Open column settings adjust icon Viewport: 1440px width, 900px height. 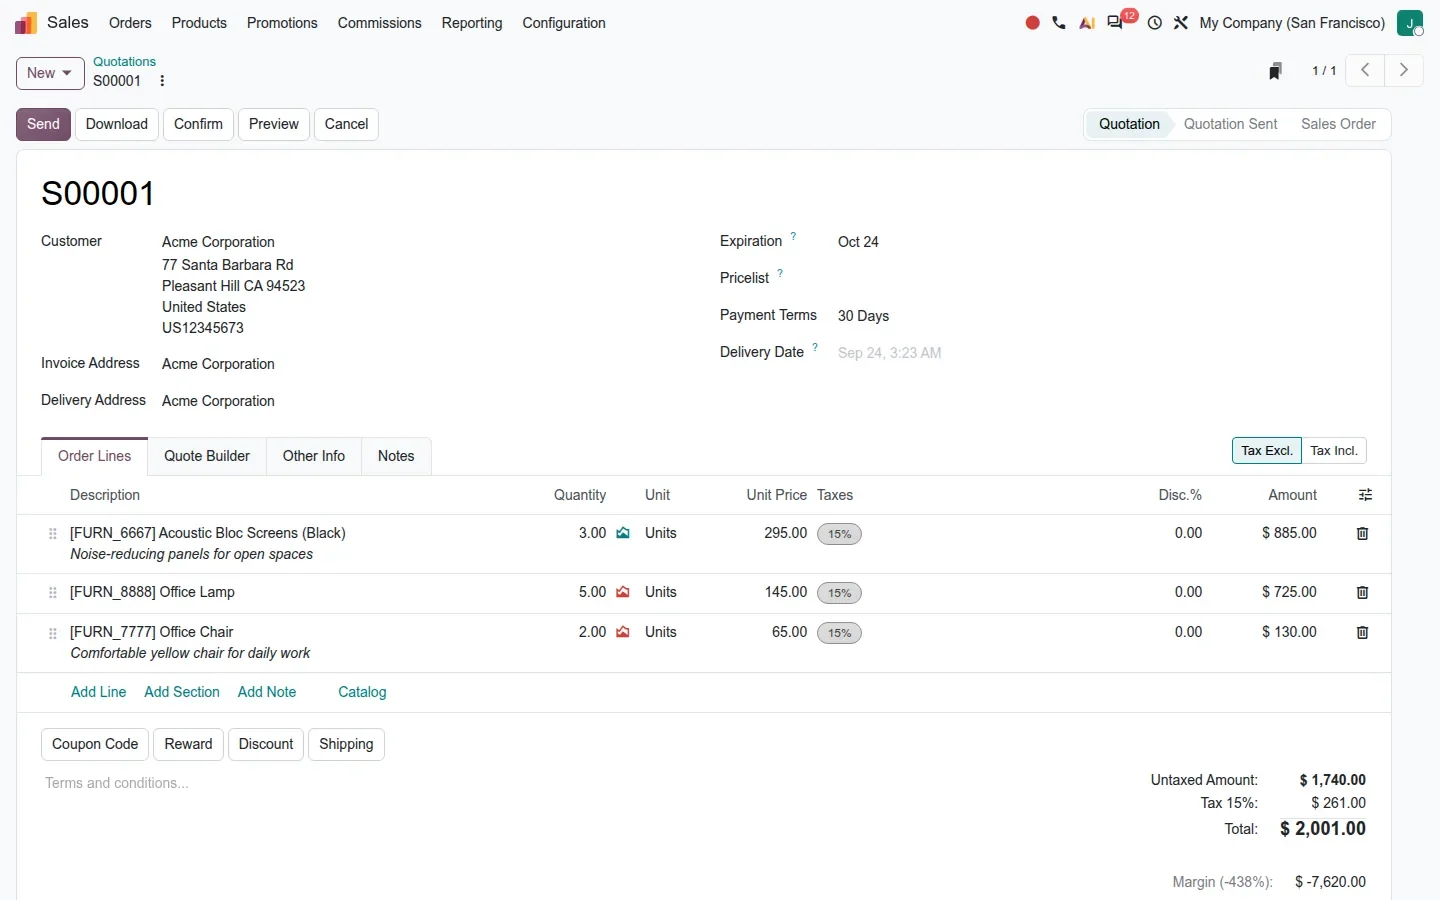pyautogui.click(x=1365, y=495)
